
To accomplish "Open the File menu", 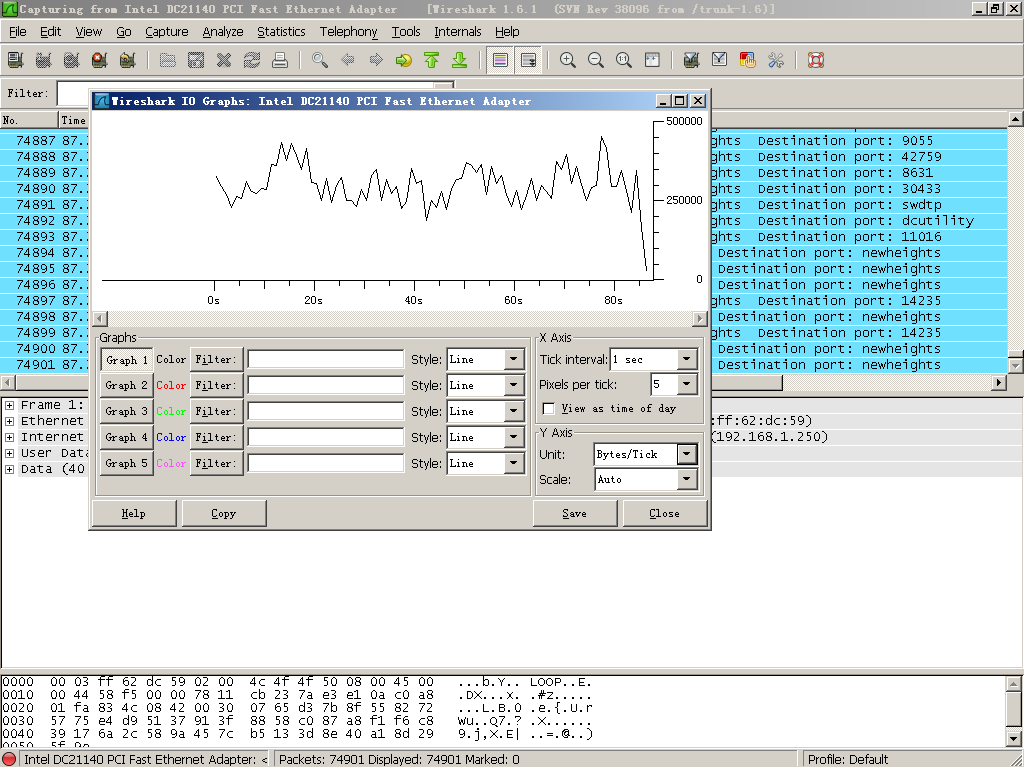I will coord(18,31).
